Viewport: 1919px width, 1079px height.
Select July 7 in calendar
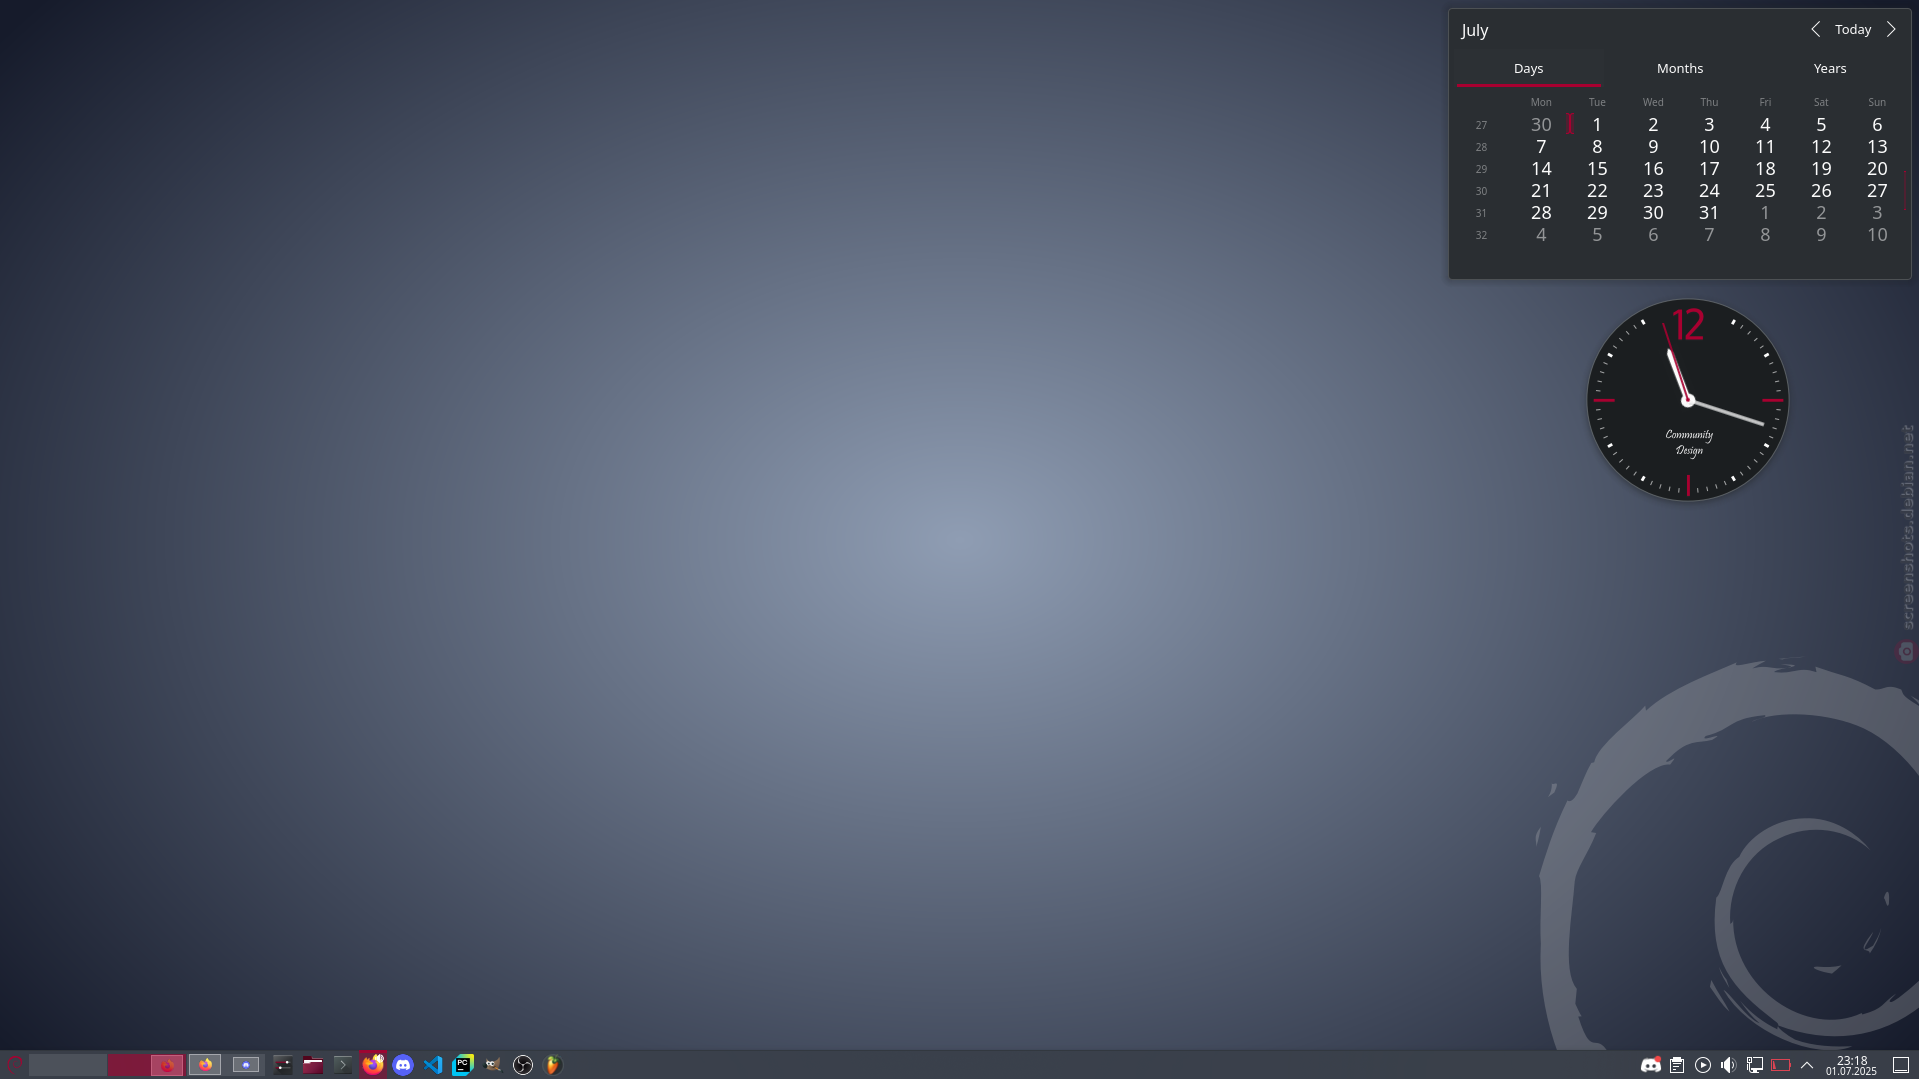[x=1541, y=147]
